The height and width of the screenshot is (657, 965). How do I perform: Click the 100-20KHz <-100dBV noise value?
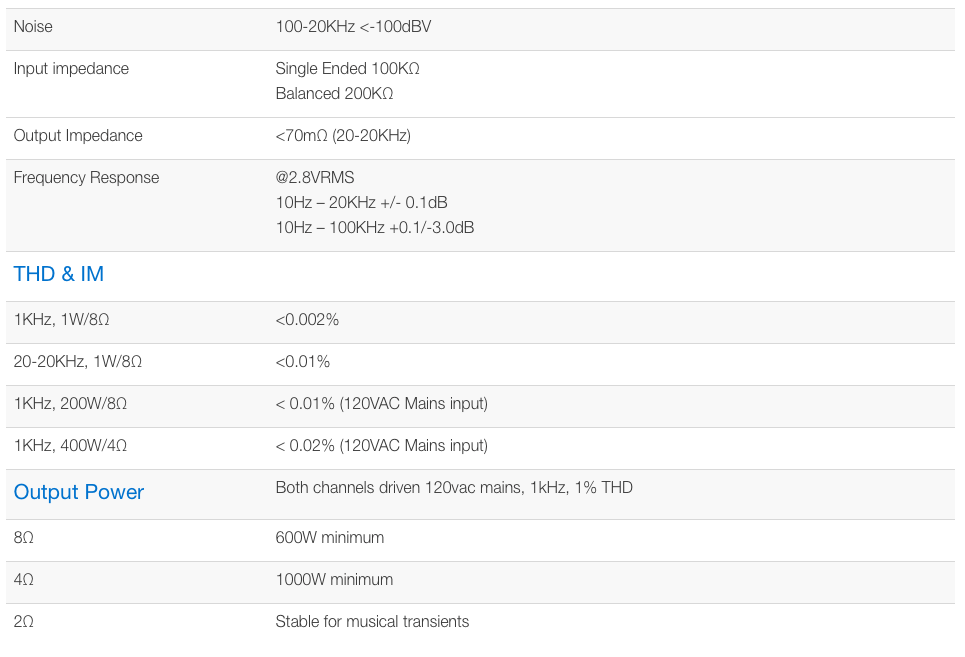click(353, 27)
